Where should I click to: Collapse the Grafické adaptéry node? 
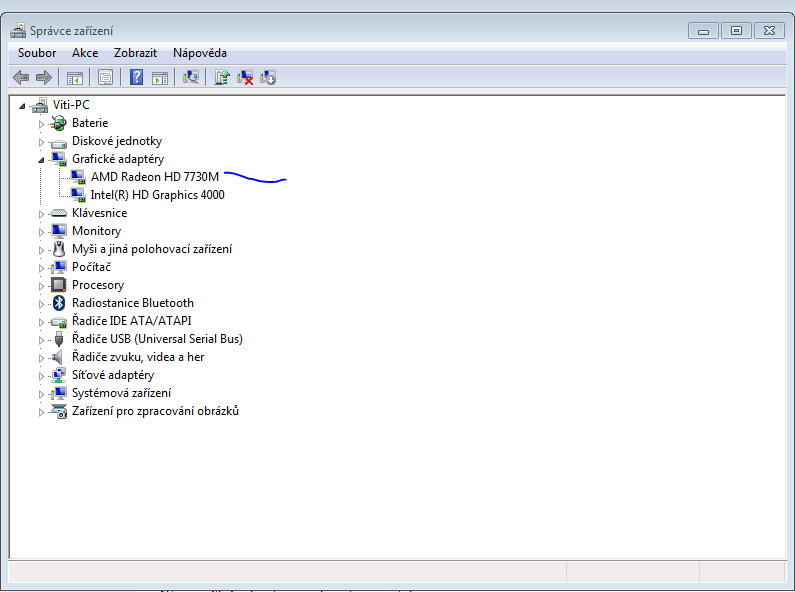point(41,160)
